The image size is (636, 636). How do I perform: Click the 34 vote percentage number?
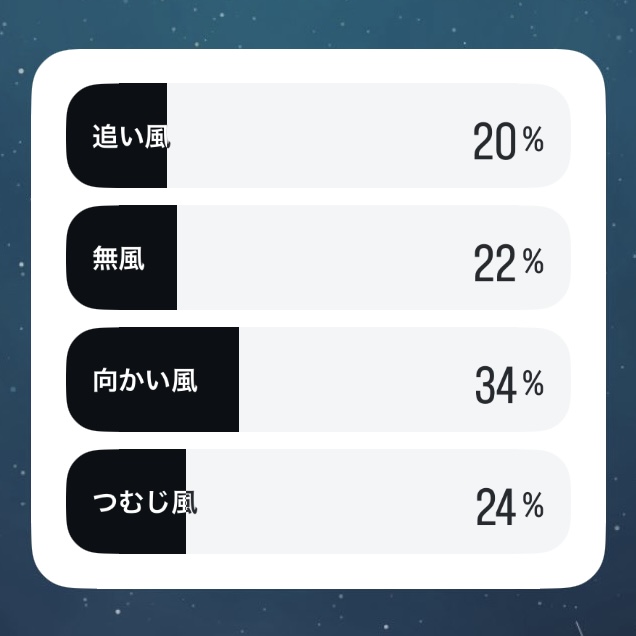pyautogui.click(x=495, y=387)
